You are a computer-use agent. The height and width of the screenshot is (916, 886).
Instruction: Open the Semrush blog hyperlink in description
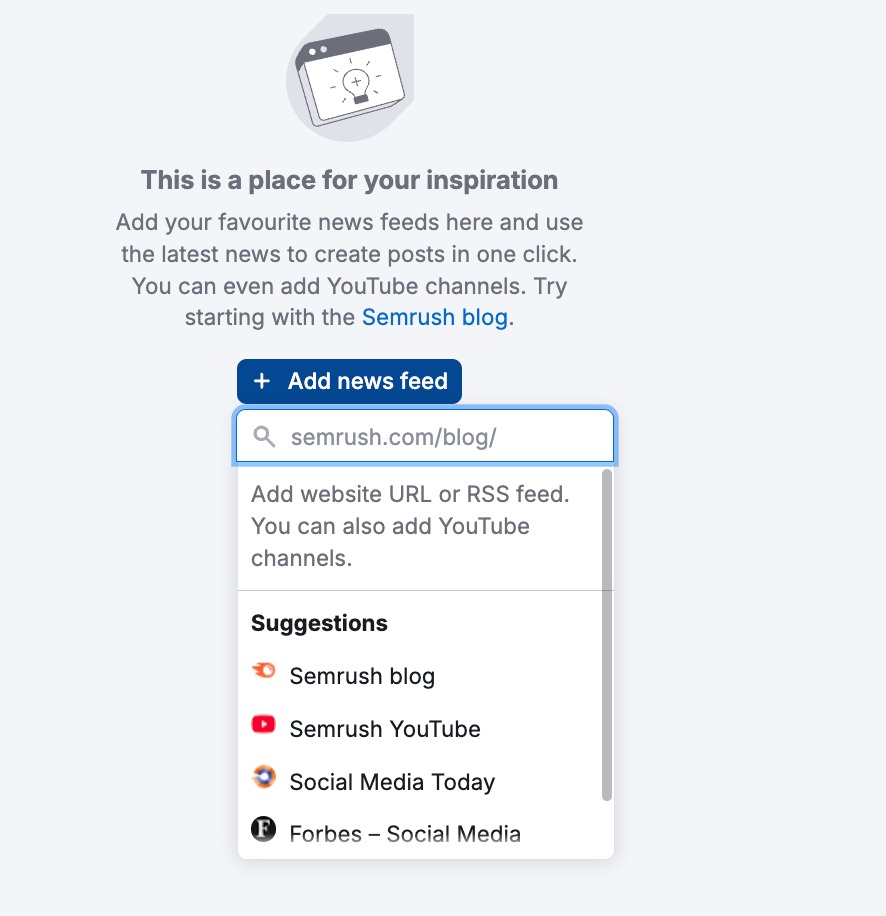click(435, 317)
